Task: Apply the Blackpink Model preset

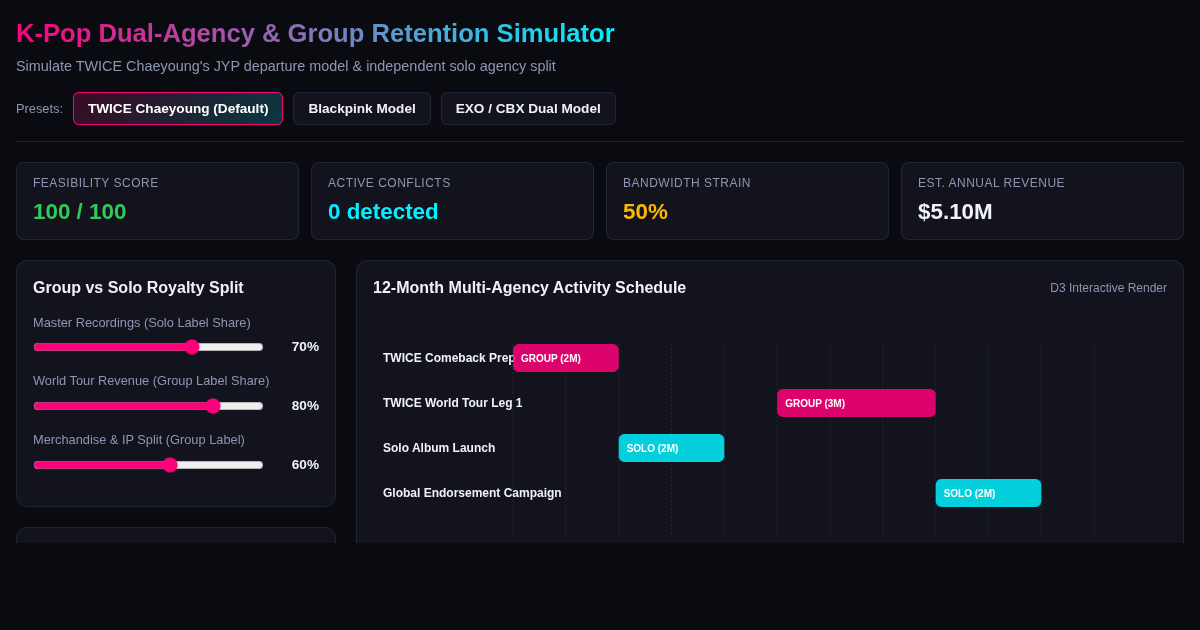Action: (x=362, y=108)
